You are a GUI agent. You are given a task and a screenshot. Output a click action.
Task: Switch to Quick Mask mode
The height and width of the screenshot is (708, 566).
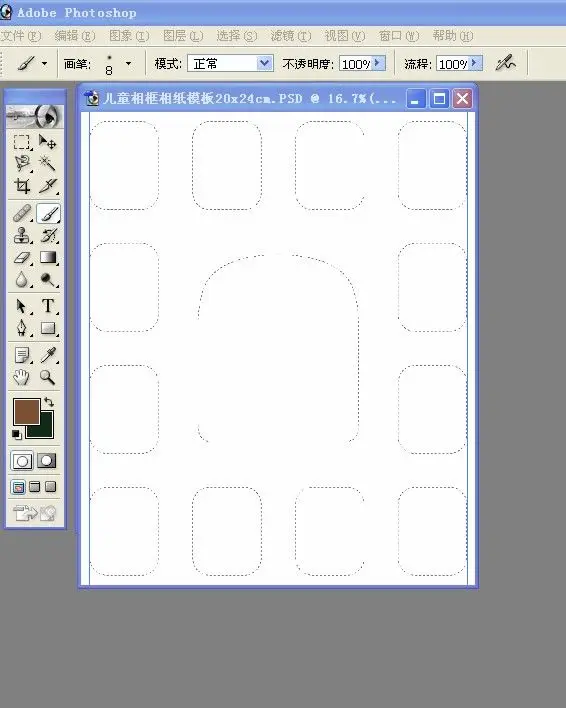coord(46,461)
